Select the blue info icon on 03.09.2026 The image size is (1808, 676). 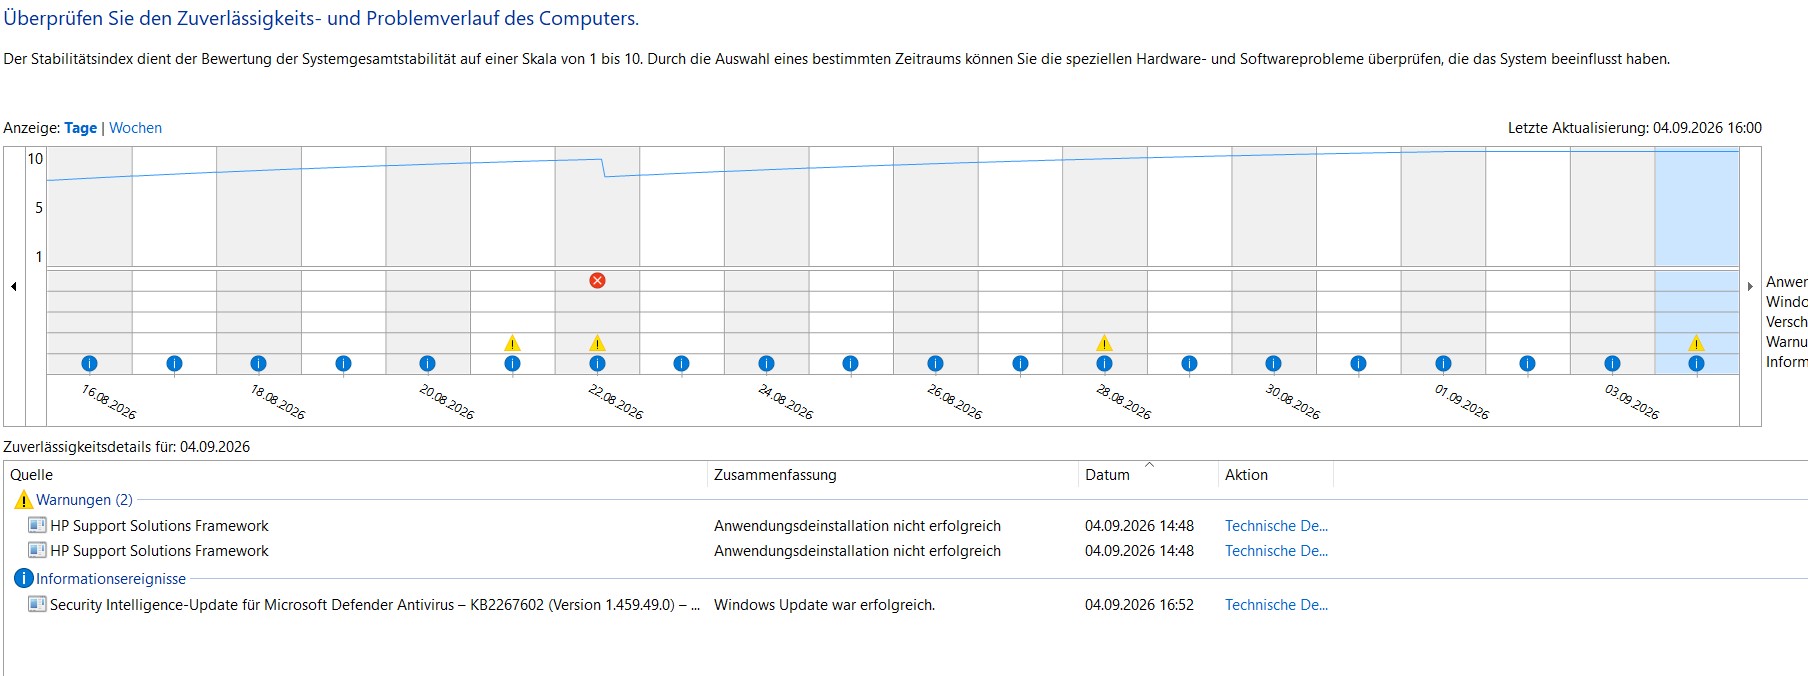pos(1612,363)
